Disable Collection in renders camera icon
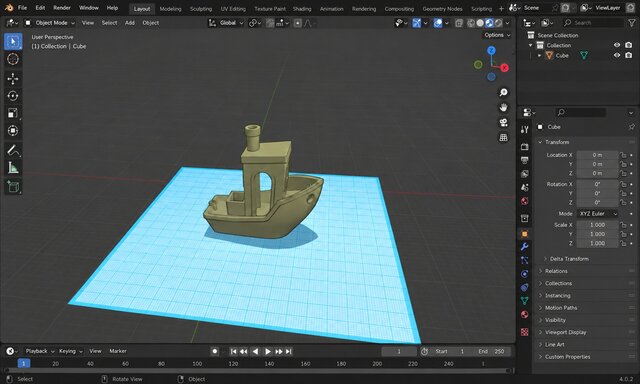This screenshot has height=384, width=640. [x=629, y=45]
